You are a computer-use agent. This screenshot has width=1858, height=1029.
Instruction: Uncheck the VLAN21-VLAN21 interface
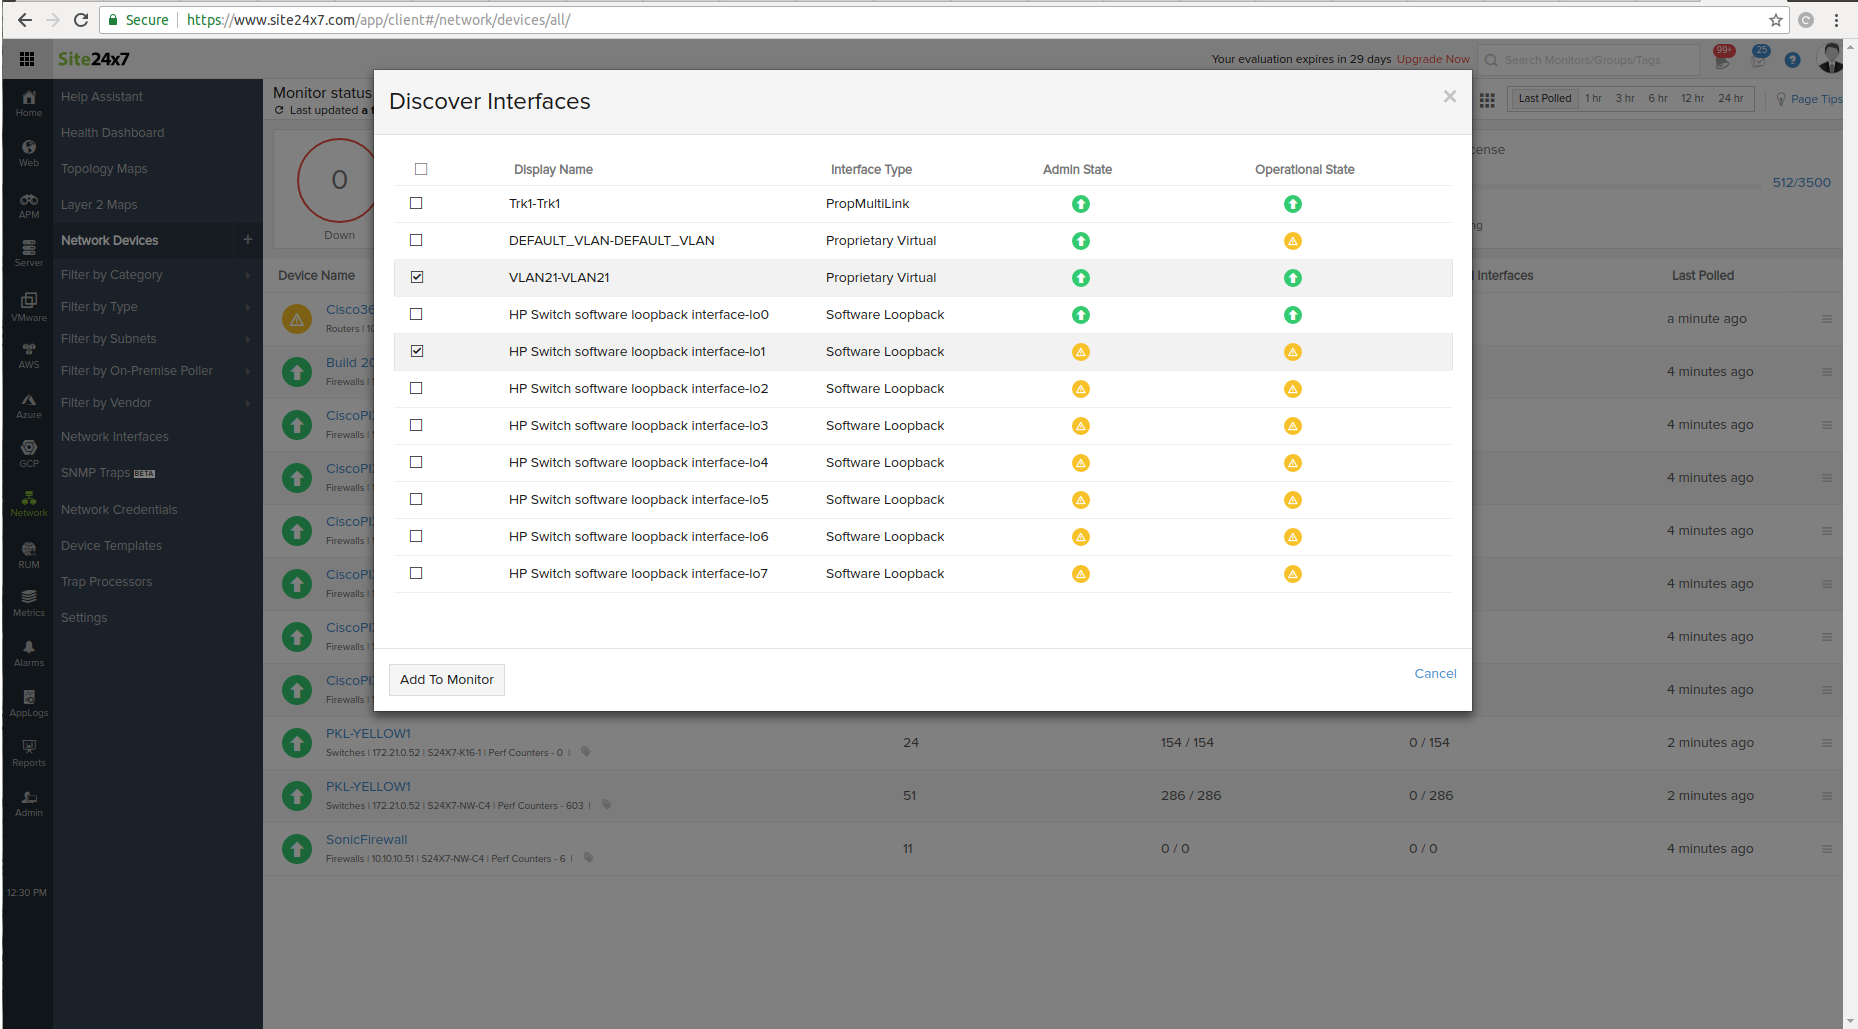click(417, 277)
